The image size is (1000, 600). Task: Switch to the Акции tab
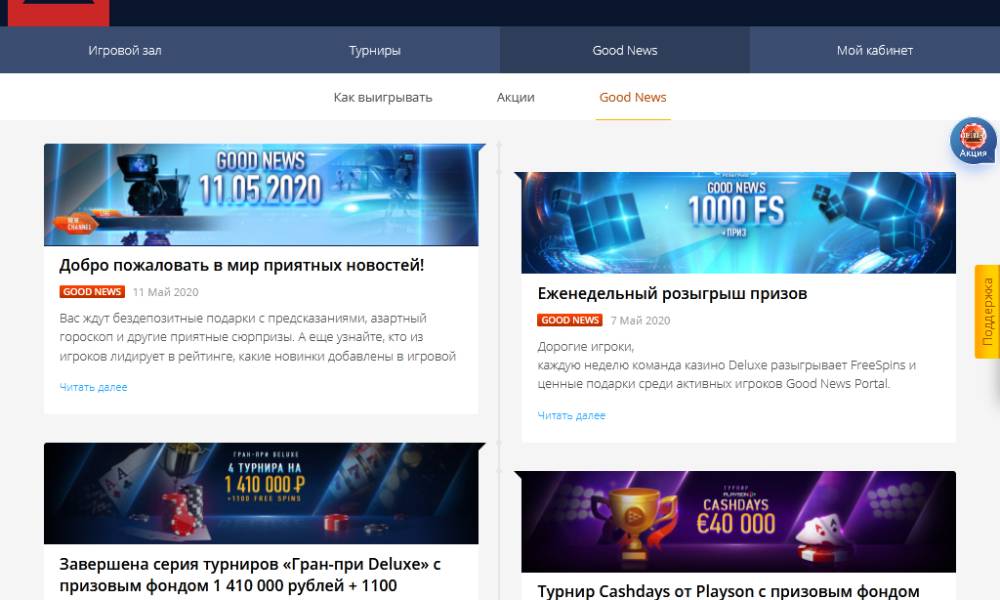(515, 98)
